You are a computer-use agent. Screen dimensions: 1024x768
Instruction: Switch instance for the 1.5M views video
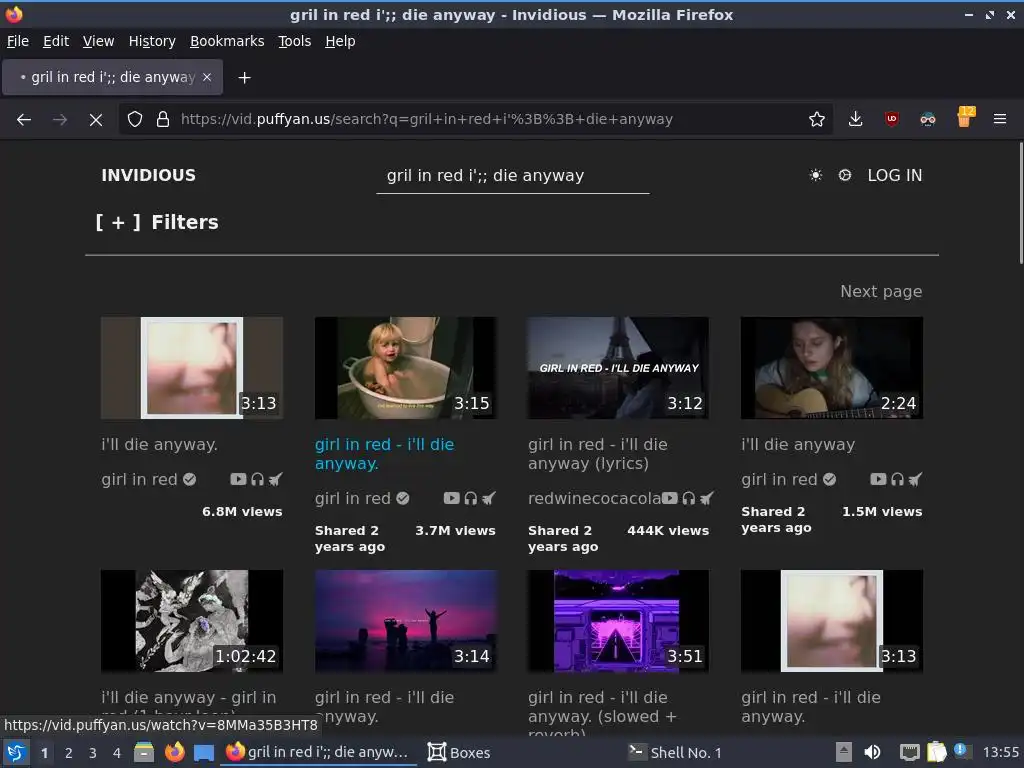tap(916, 479)
